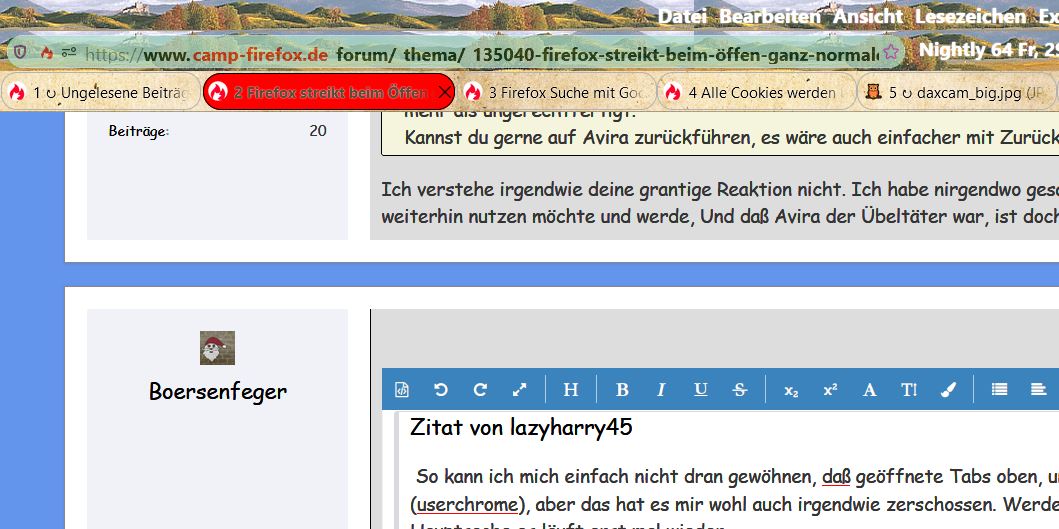This screenshot has height=529, width=1059.
Task: Open text color brush tool
Action: pos(948,390)
